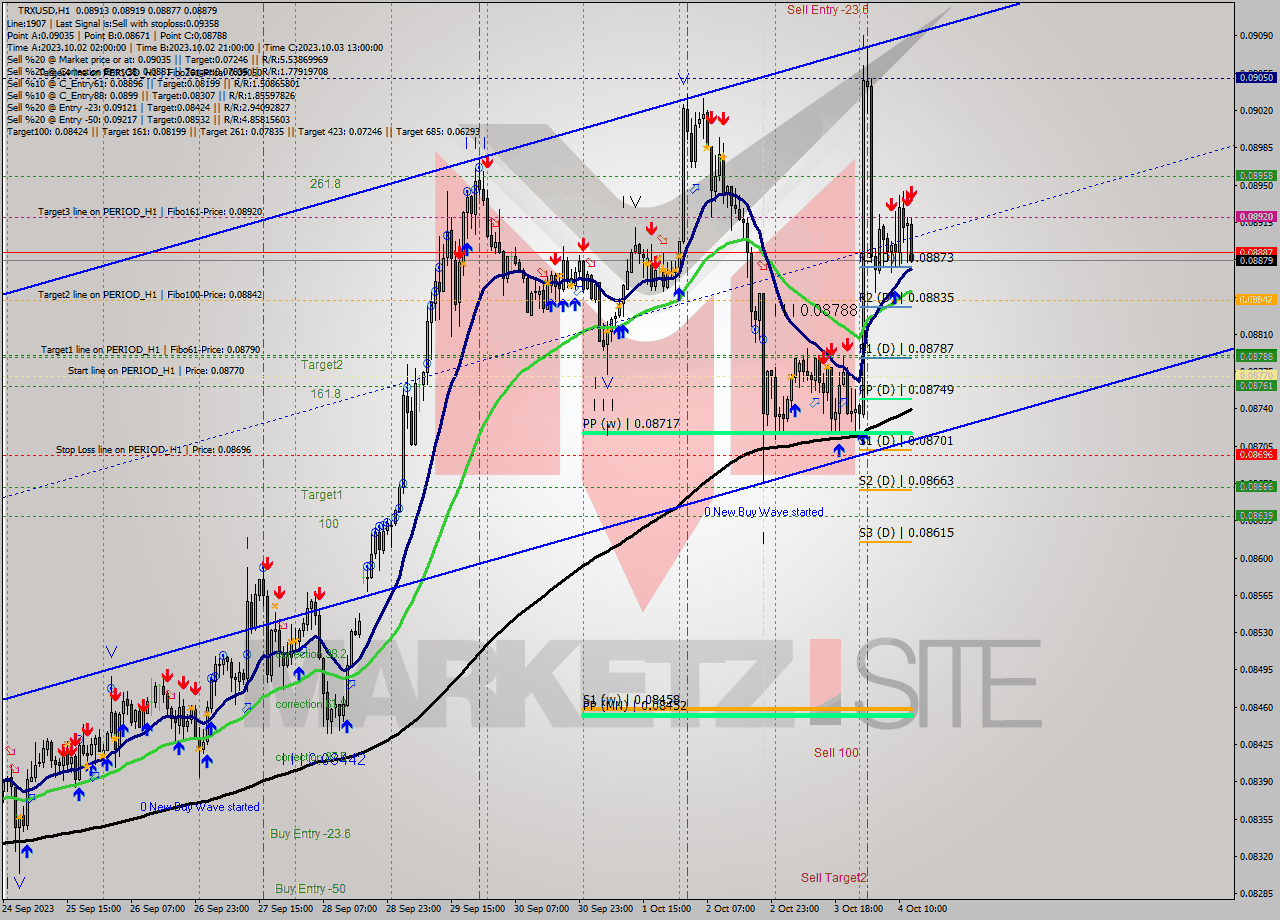Click the 'Sell Entry -23.6' label
This screenshot has height=920, width=1280.
[827, 9]
